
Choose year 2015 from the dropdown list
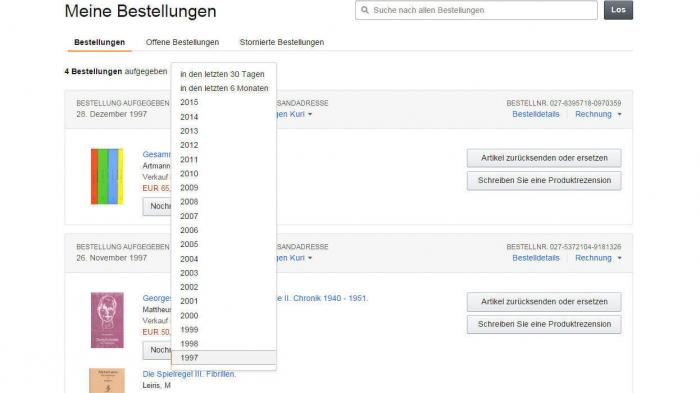tap(224, 102)
